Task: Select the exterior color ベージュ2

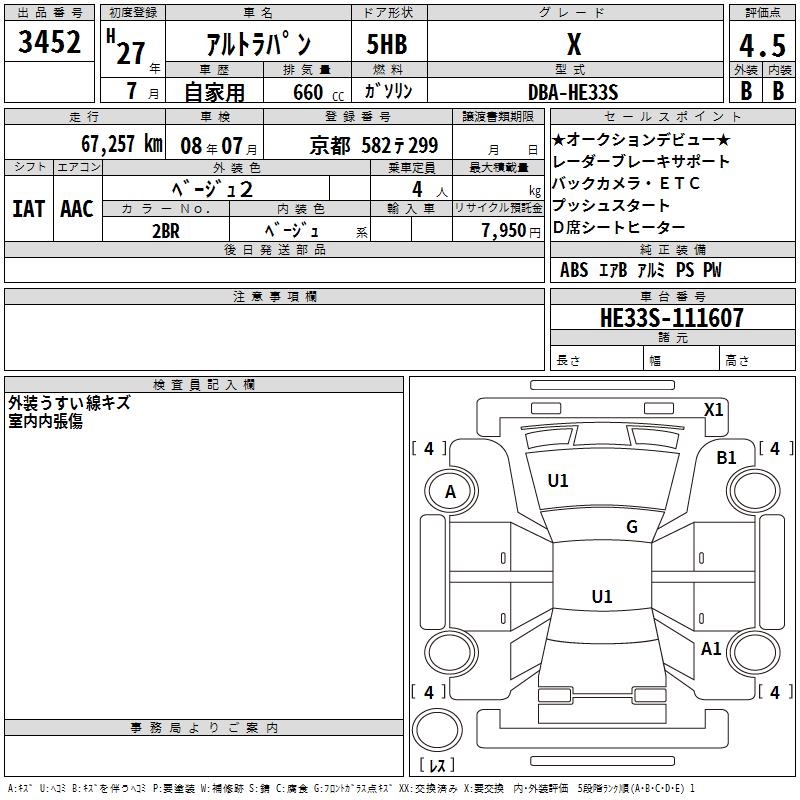Action: click(x=213, y=189)
